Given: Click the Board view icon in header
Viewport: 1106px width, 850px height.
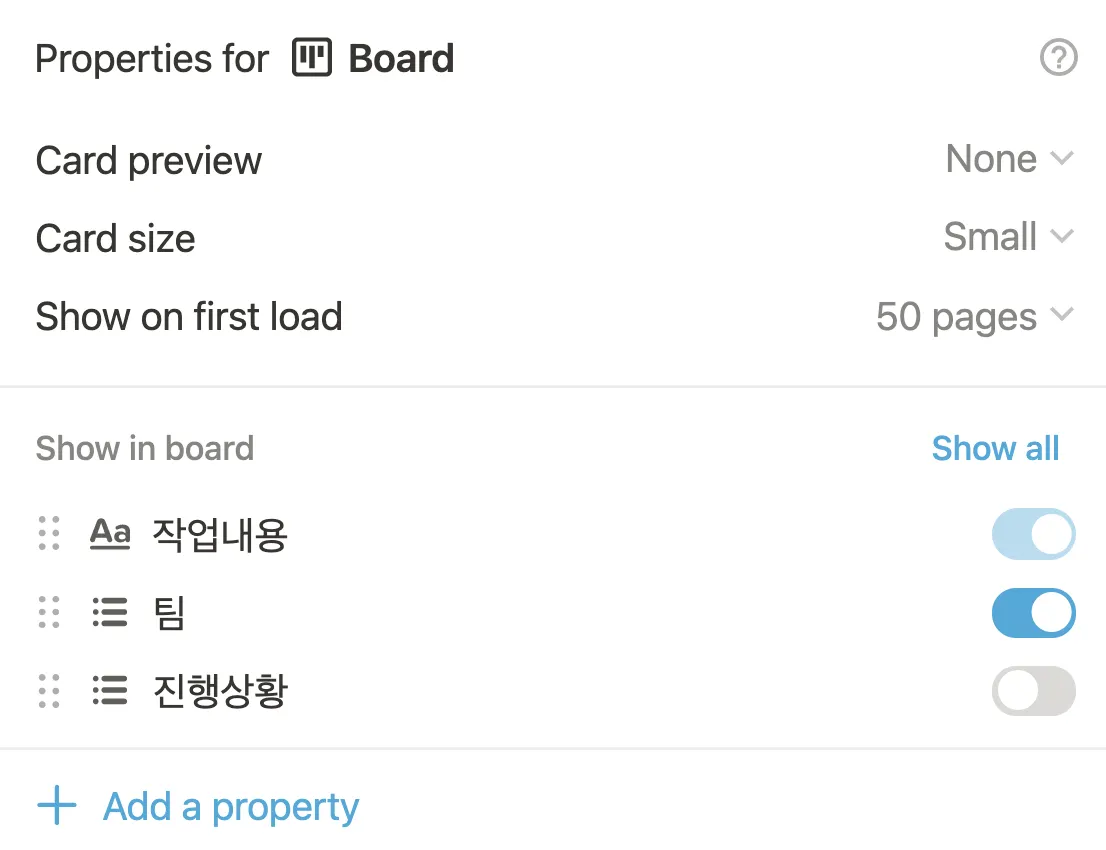Looking at the screenshot, I should point(311,59).
